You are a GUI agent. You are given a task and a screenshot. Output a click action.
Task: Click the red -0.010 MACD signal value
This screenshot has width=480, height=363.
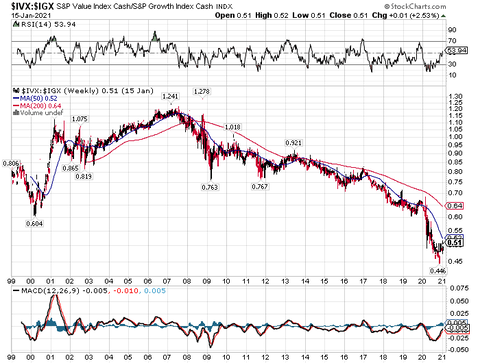click(126, 291)
